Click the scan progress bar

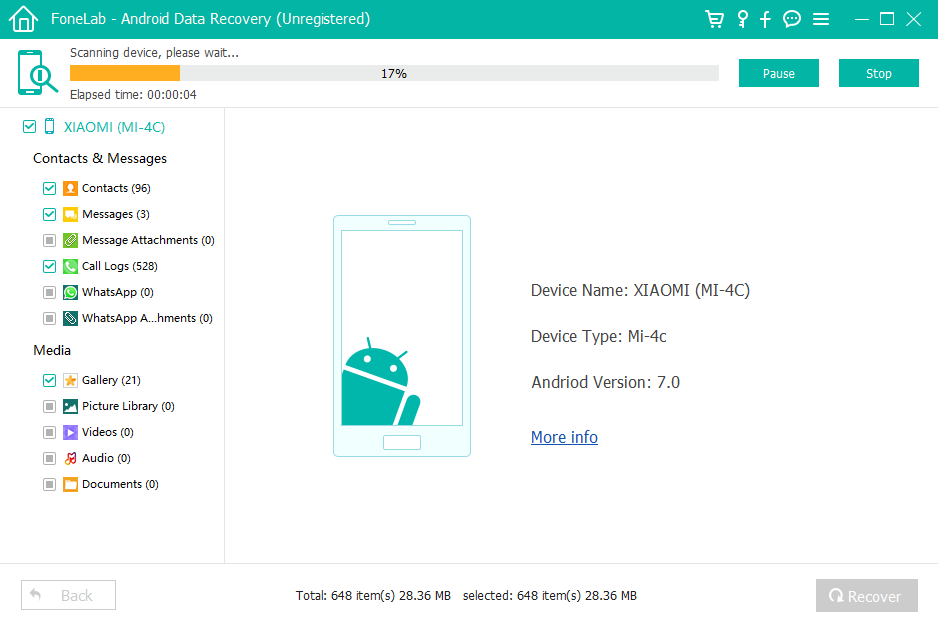click(392, 72)
